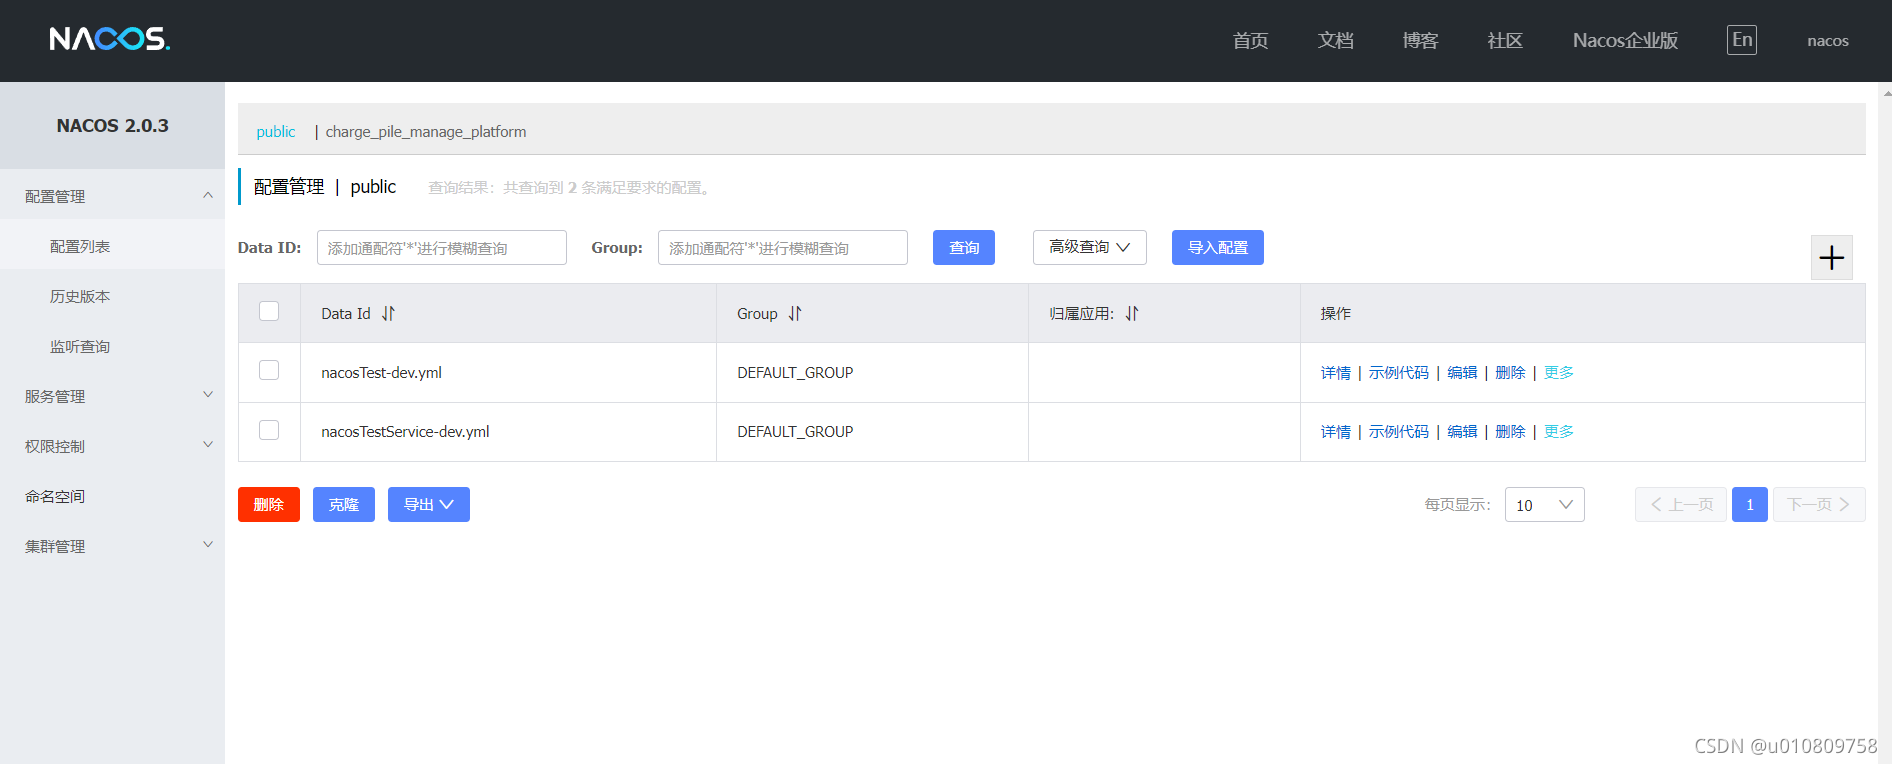1892x764 pixels.
Task: Sort by Data Id column arrows
Action: [x=388, y=313]
